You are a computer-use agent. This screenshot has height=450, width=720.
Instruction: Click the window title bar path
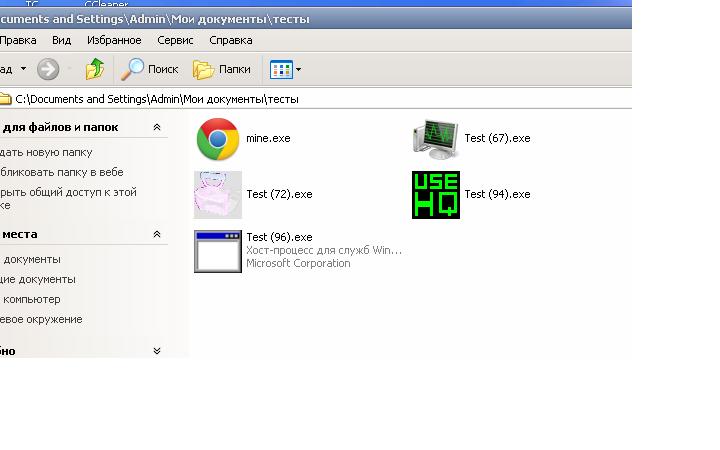[155, 19]
